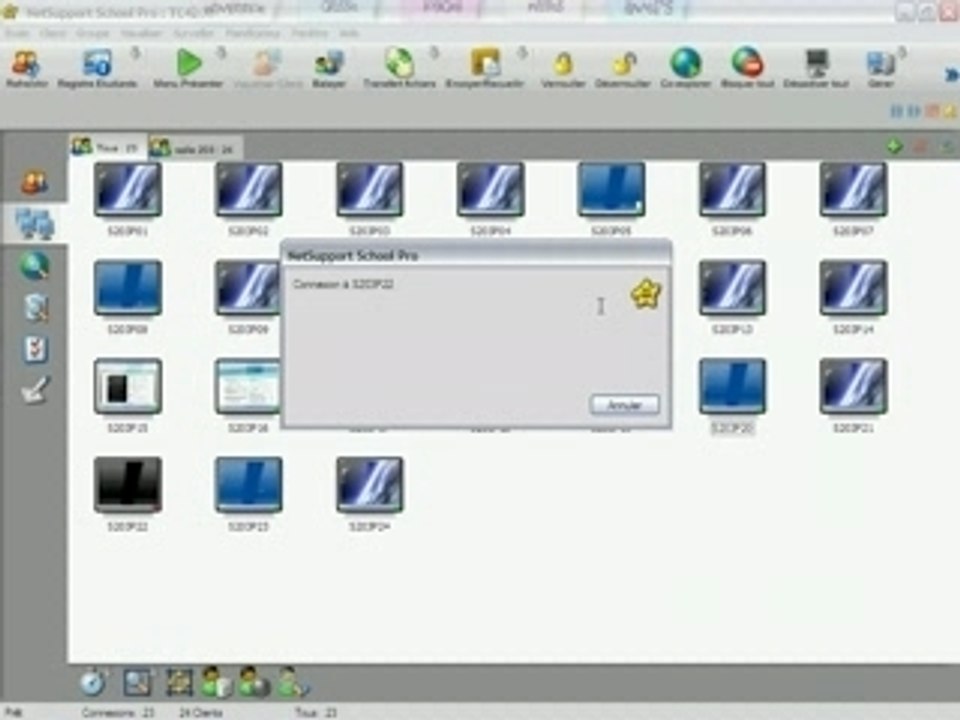Select the S203P02 student thumbnail
The width and height of the screenshot is (960, 720).
pos(249,190)
